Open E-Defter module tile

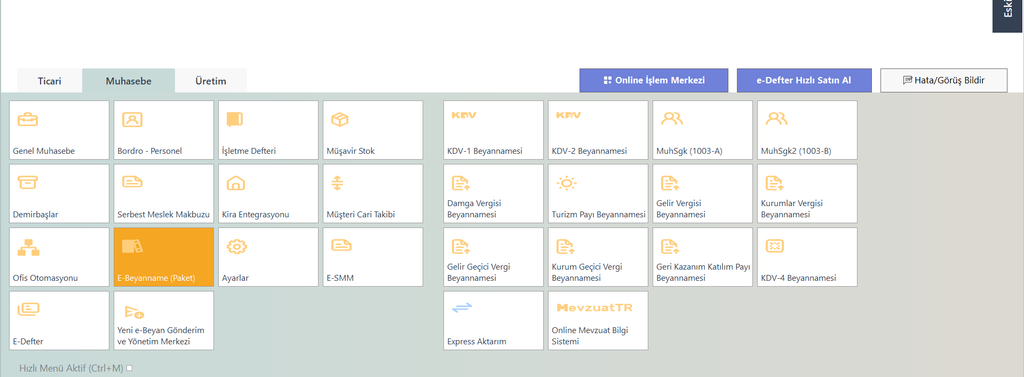pos(59,320)
